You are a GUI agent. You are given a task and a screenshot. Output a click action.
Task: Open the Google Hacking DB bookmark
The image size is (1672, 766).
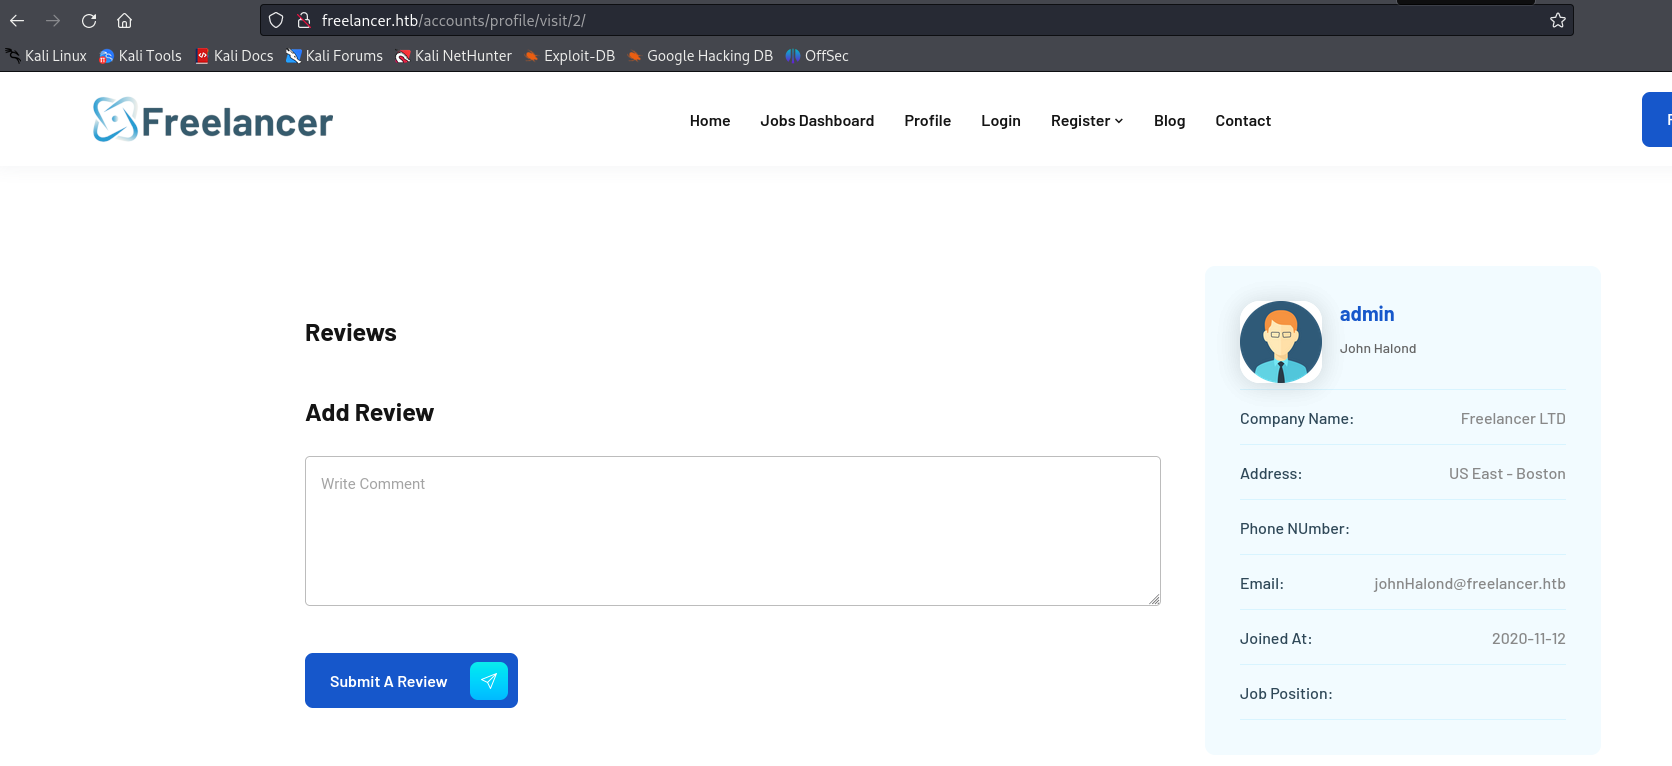click(700, 56)
